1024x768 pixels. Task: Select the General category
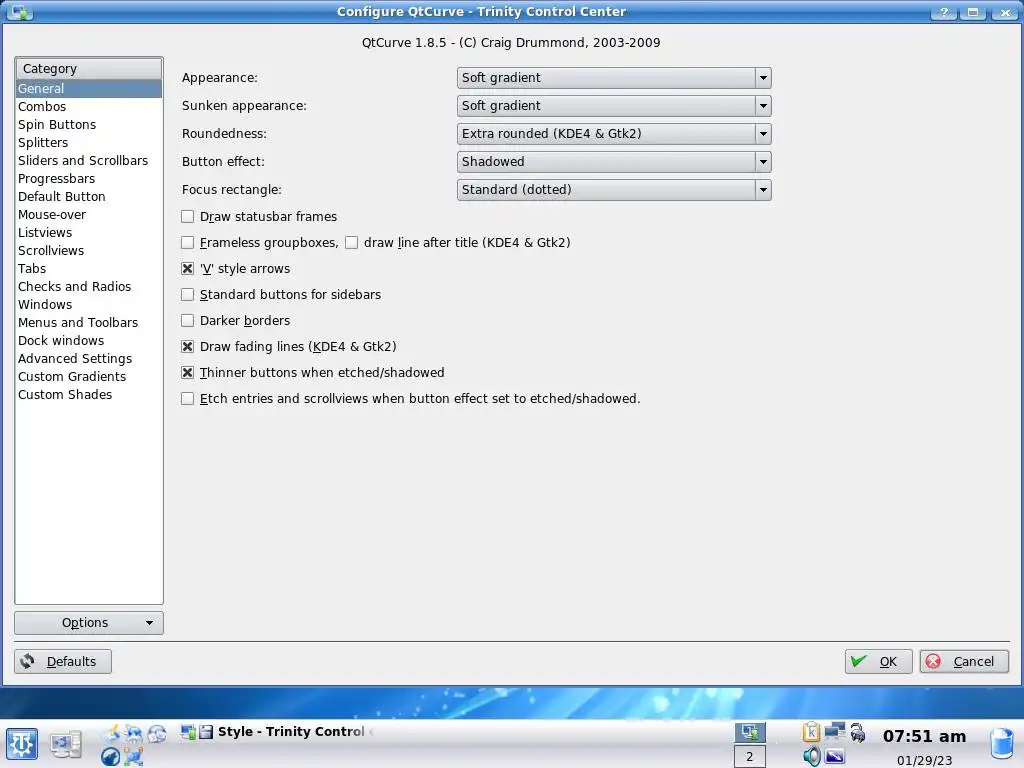pyautogui.click(x=89, y=88)
